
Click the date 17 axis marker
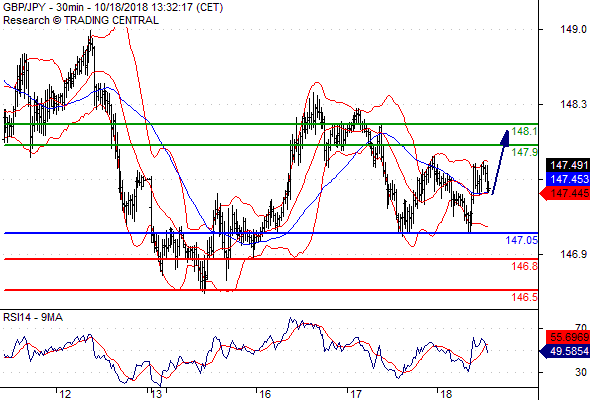point(355,394)
